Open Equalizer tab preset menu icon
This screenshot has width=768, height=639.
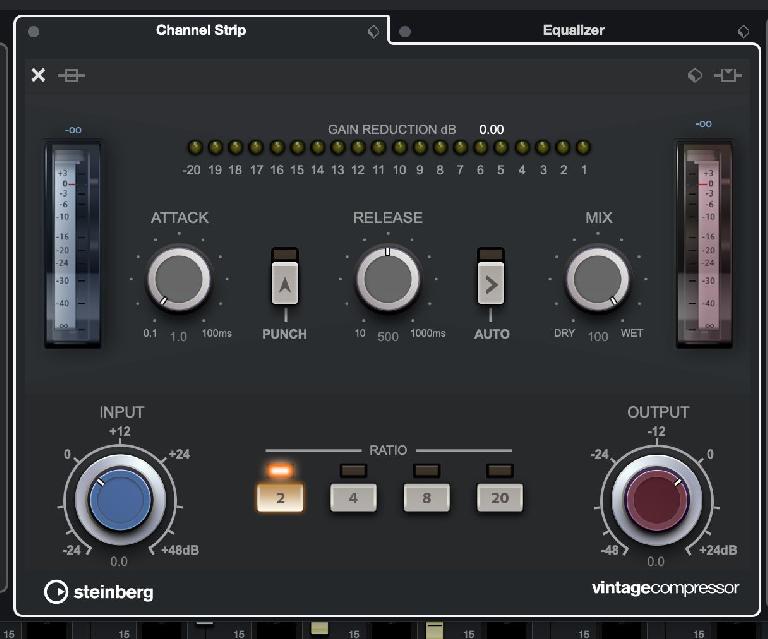[743, 32]
